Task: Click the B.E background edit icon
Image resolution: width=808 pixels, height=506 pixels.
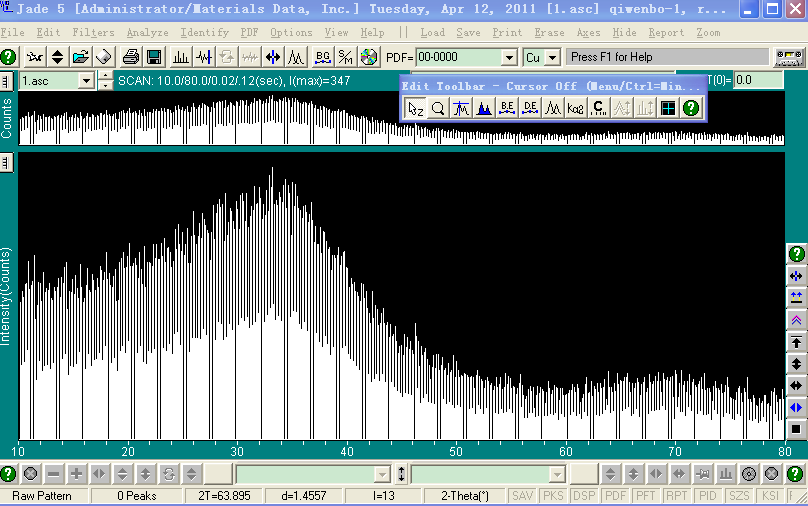Action: coord(507,108)
